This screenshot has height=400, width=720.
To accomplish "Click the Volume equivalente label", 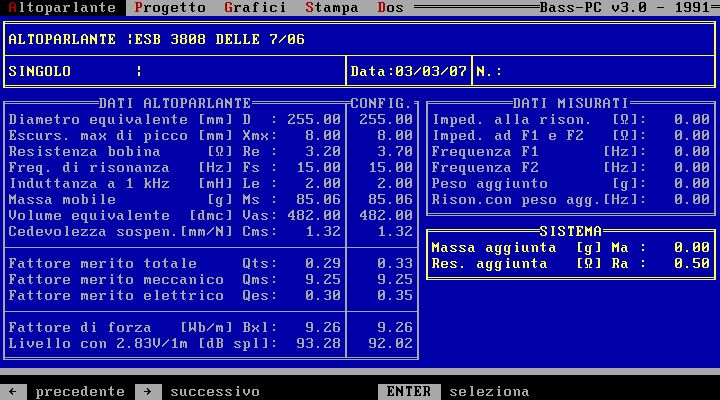I will tap(89, 215).
